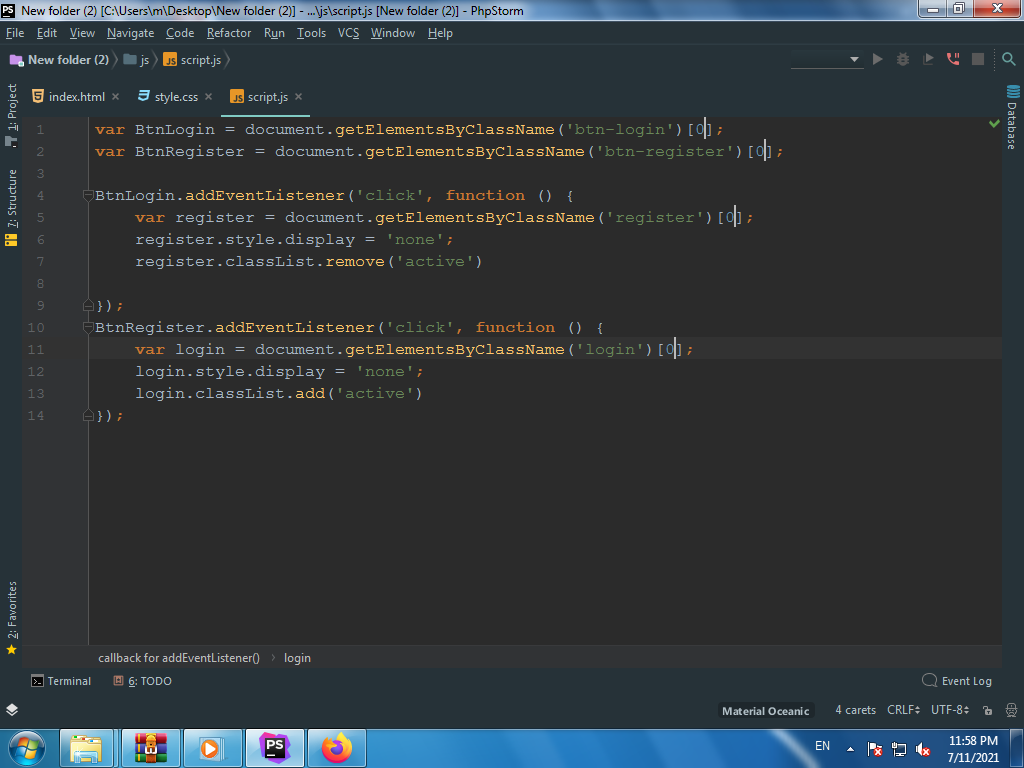This screenshot has height=768, width=1024.
Task: Open the Refactor menu
Action: (229, 33)
